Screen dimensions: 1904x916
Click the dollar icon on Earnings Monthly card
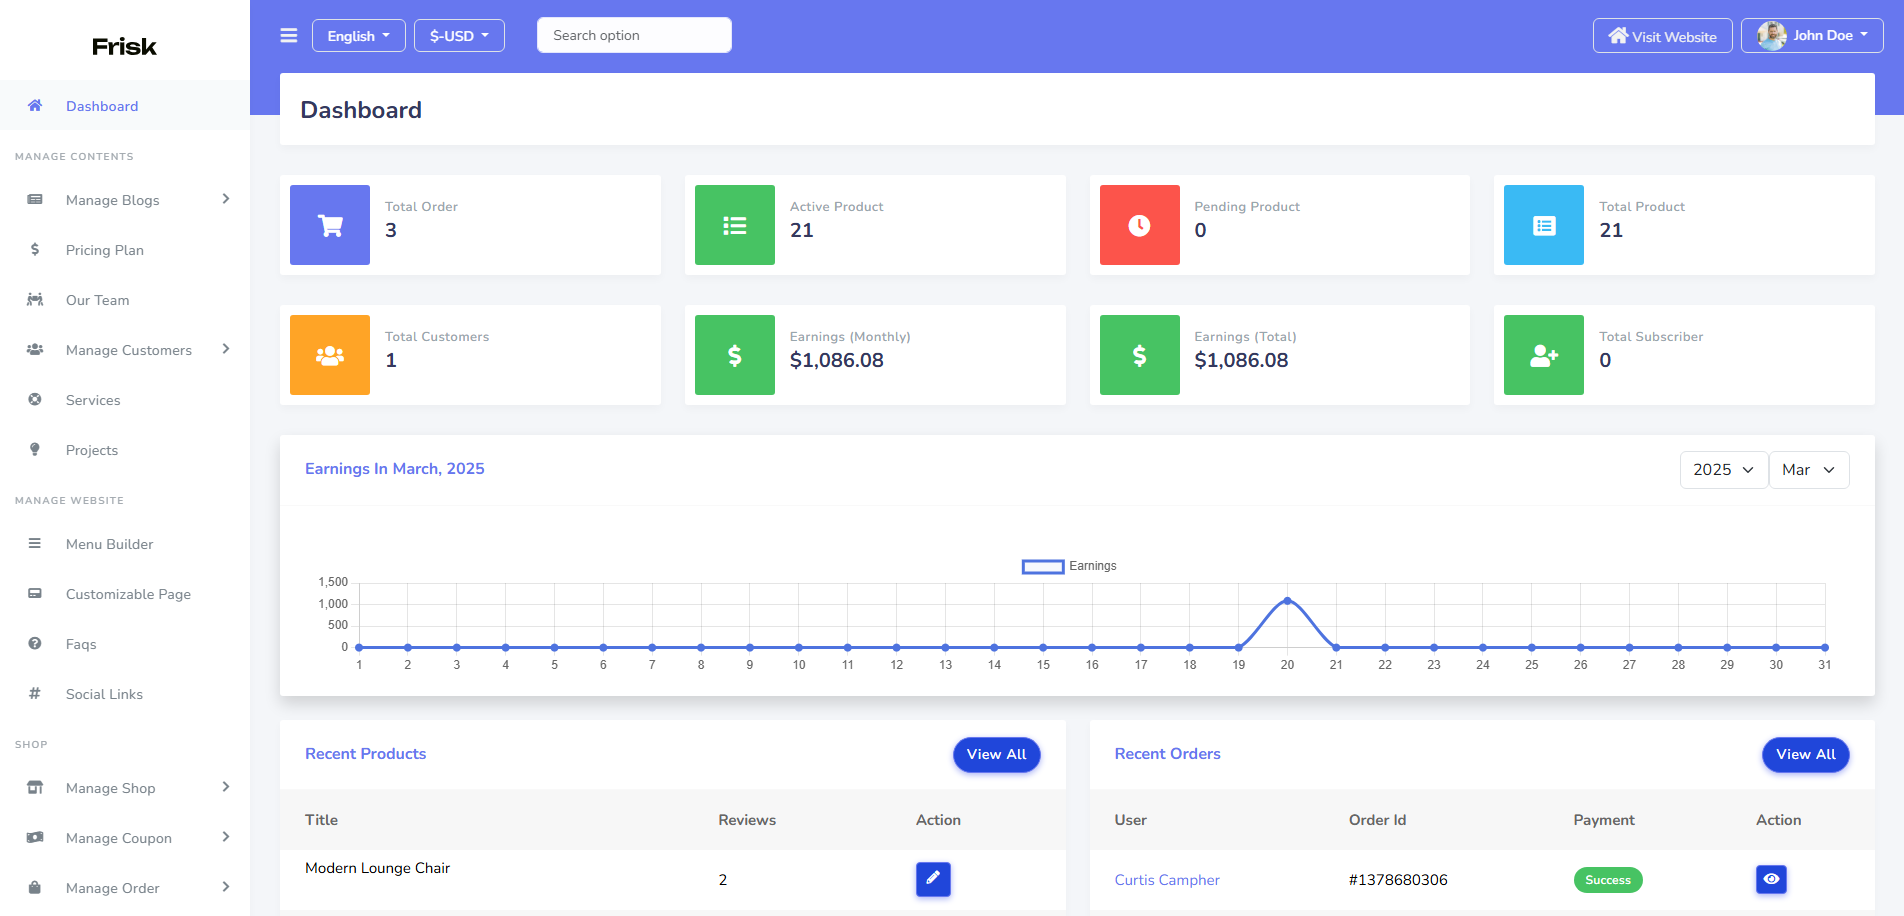(x=734, y=355)
